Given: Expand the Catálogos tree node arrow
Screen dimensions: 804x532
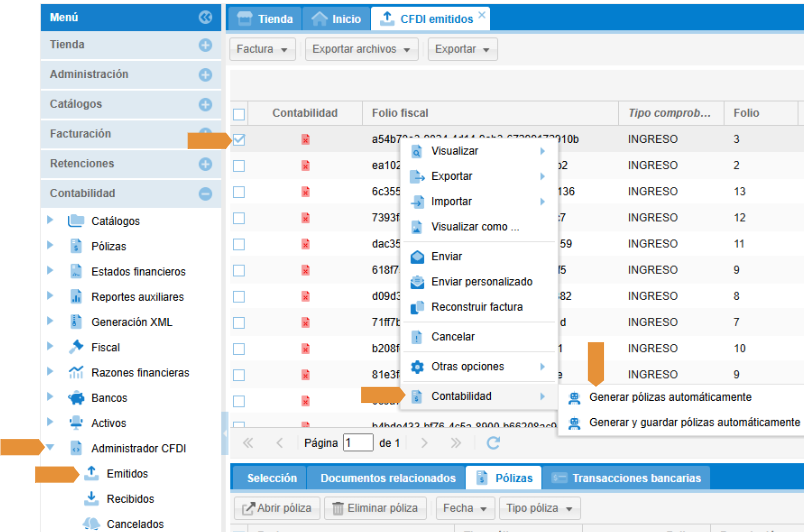Looking at the screenshot, I should (51, 221).
